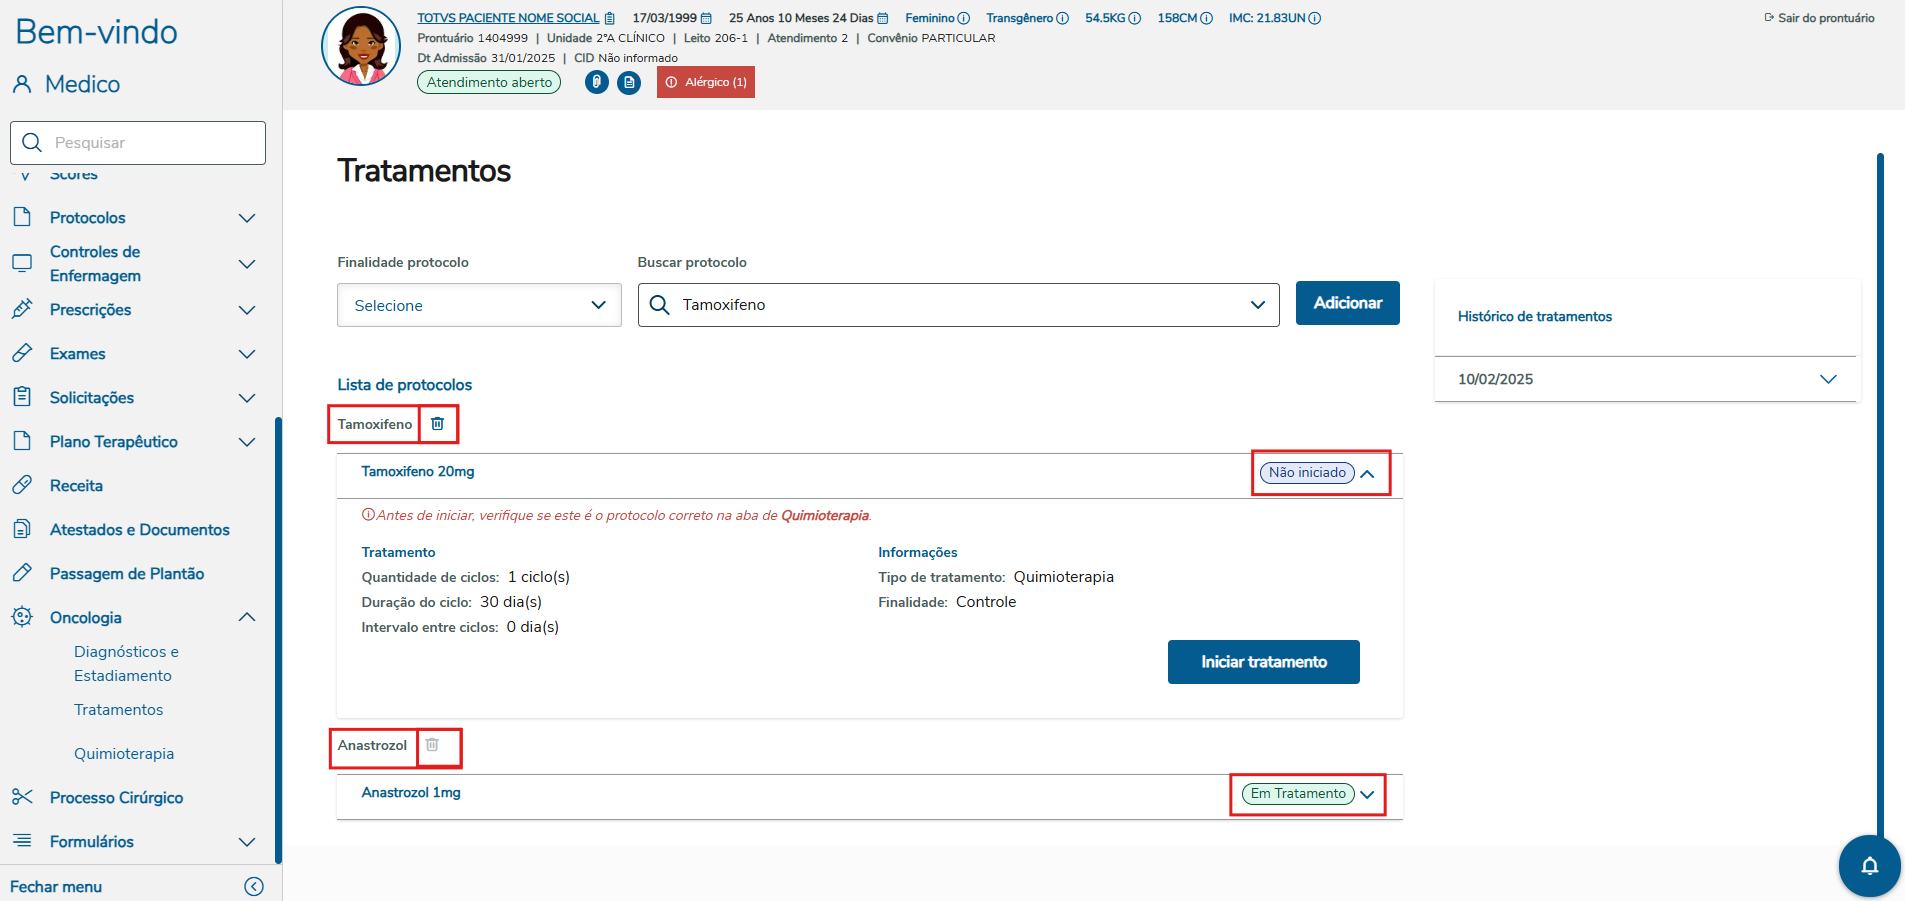The image size is (1905, 901).
Task: Open the Finalidade protocolo dropdown
Action: [x=479, y=305]
